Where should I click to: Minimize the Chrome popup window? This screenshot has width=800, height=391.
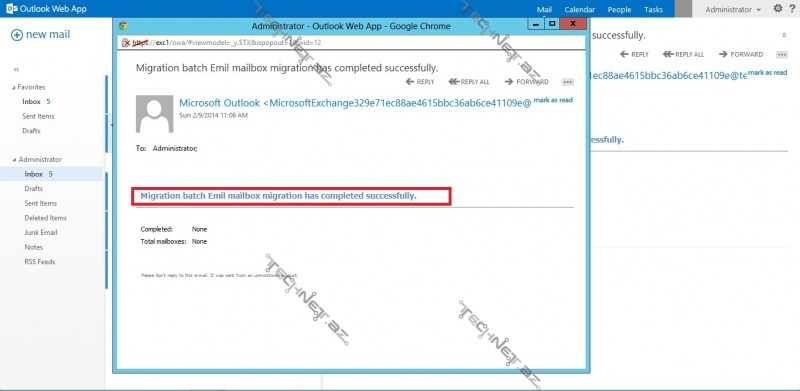536,23
